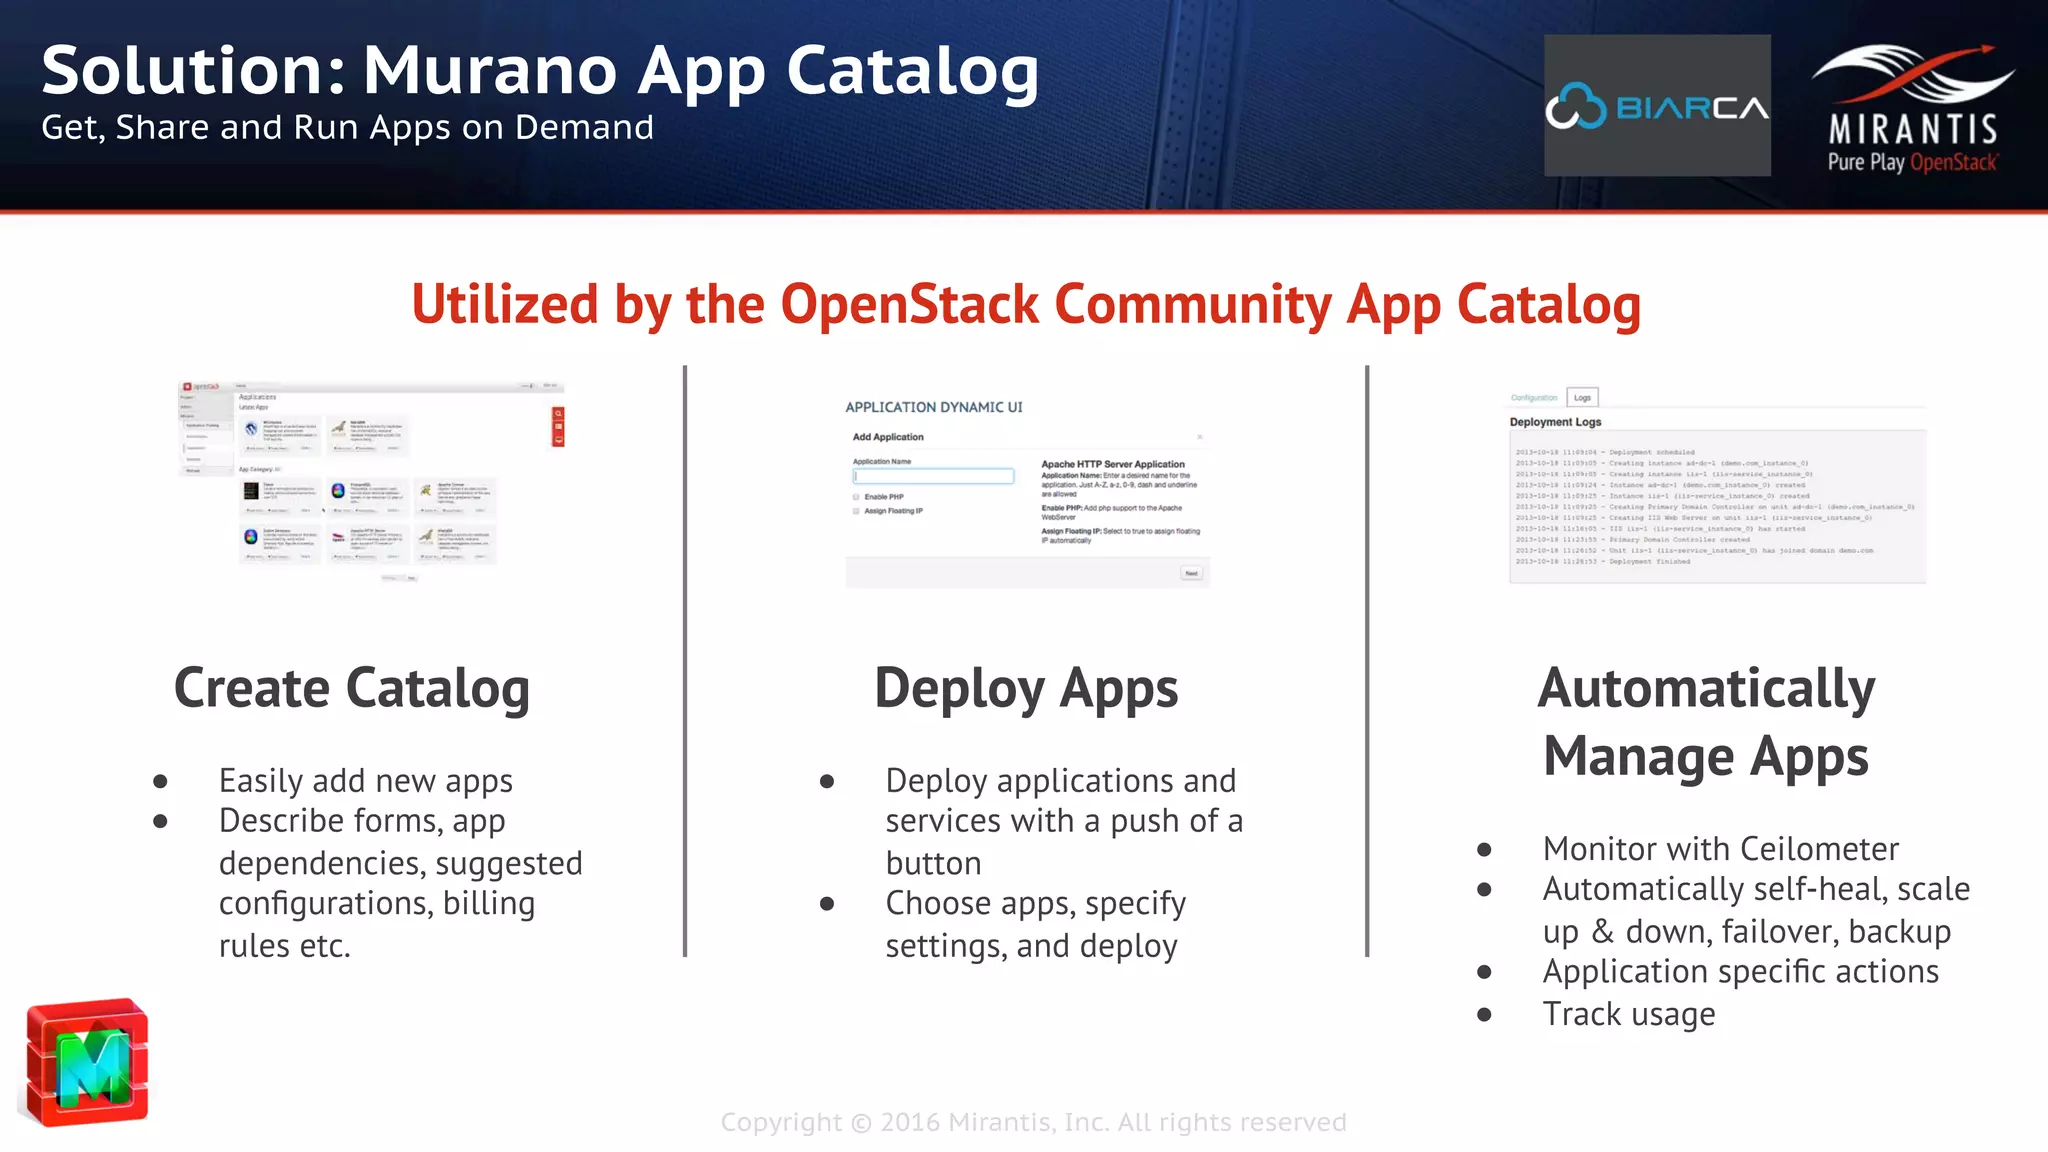The height and width of the screenshot is (1152, 2048).
Task: Open the Configuration tab
Action: coord(1534,398)
